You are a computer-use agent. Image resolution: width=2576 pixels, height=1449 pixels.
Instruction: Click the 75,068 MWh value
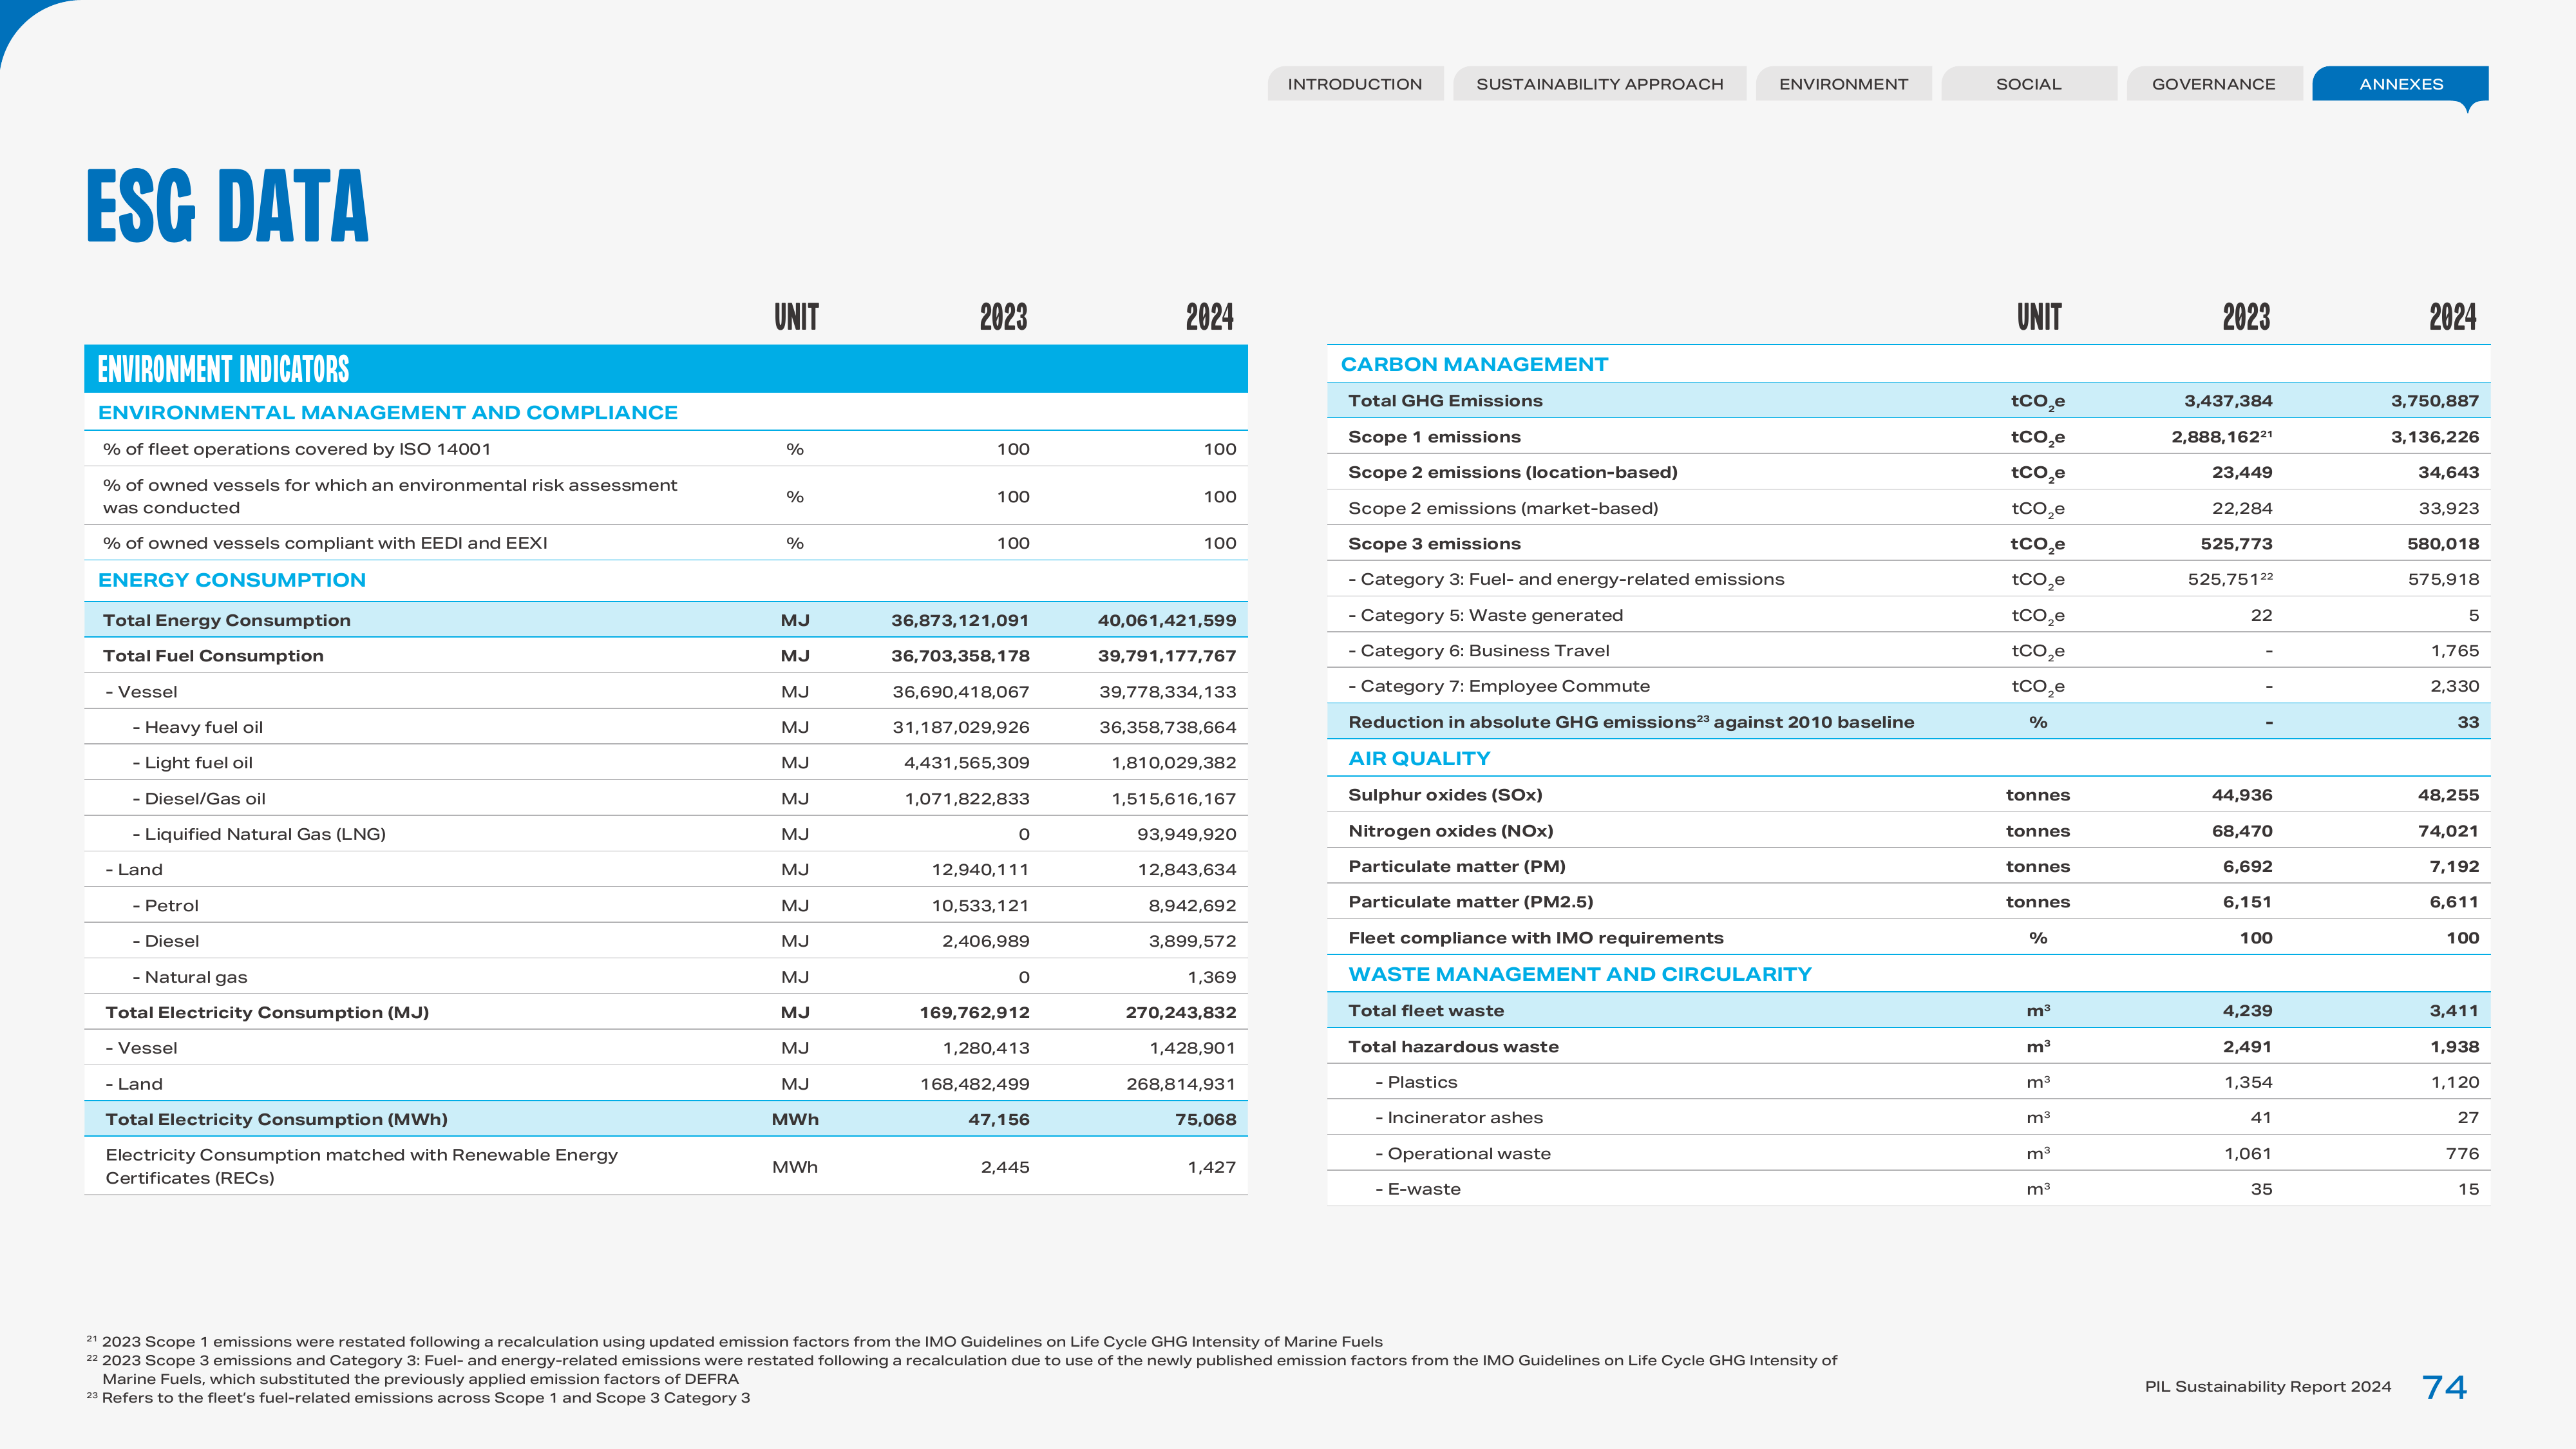point(1205,1120)
